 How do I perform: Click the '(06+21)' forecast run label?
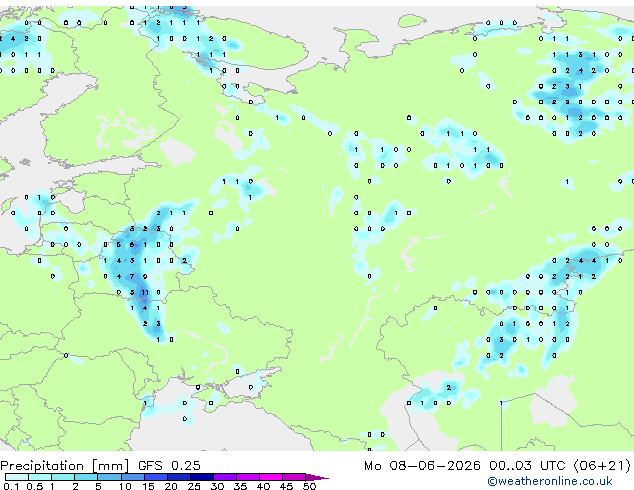[x=602, y=466]
